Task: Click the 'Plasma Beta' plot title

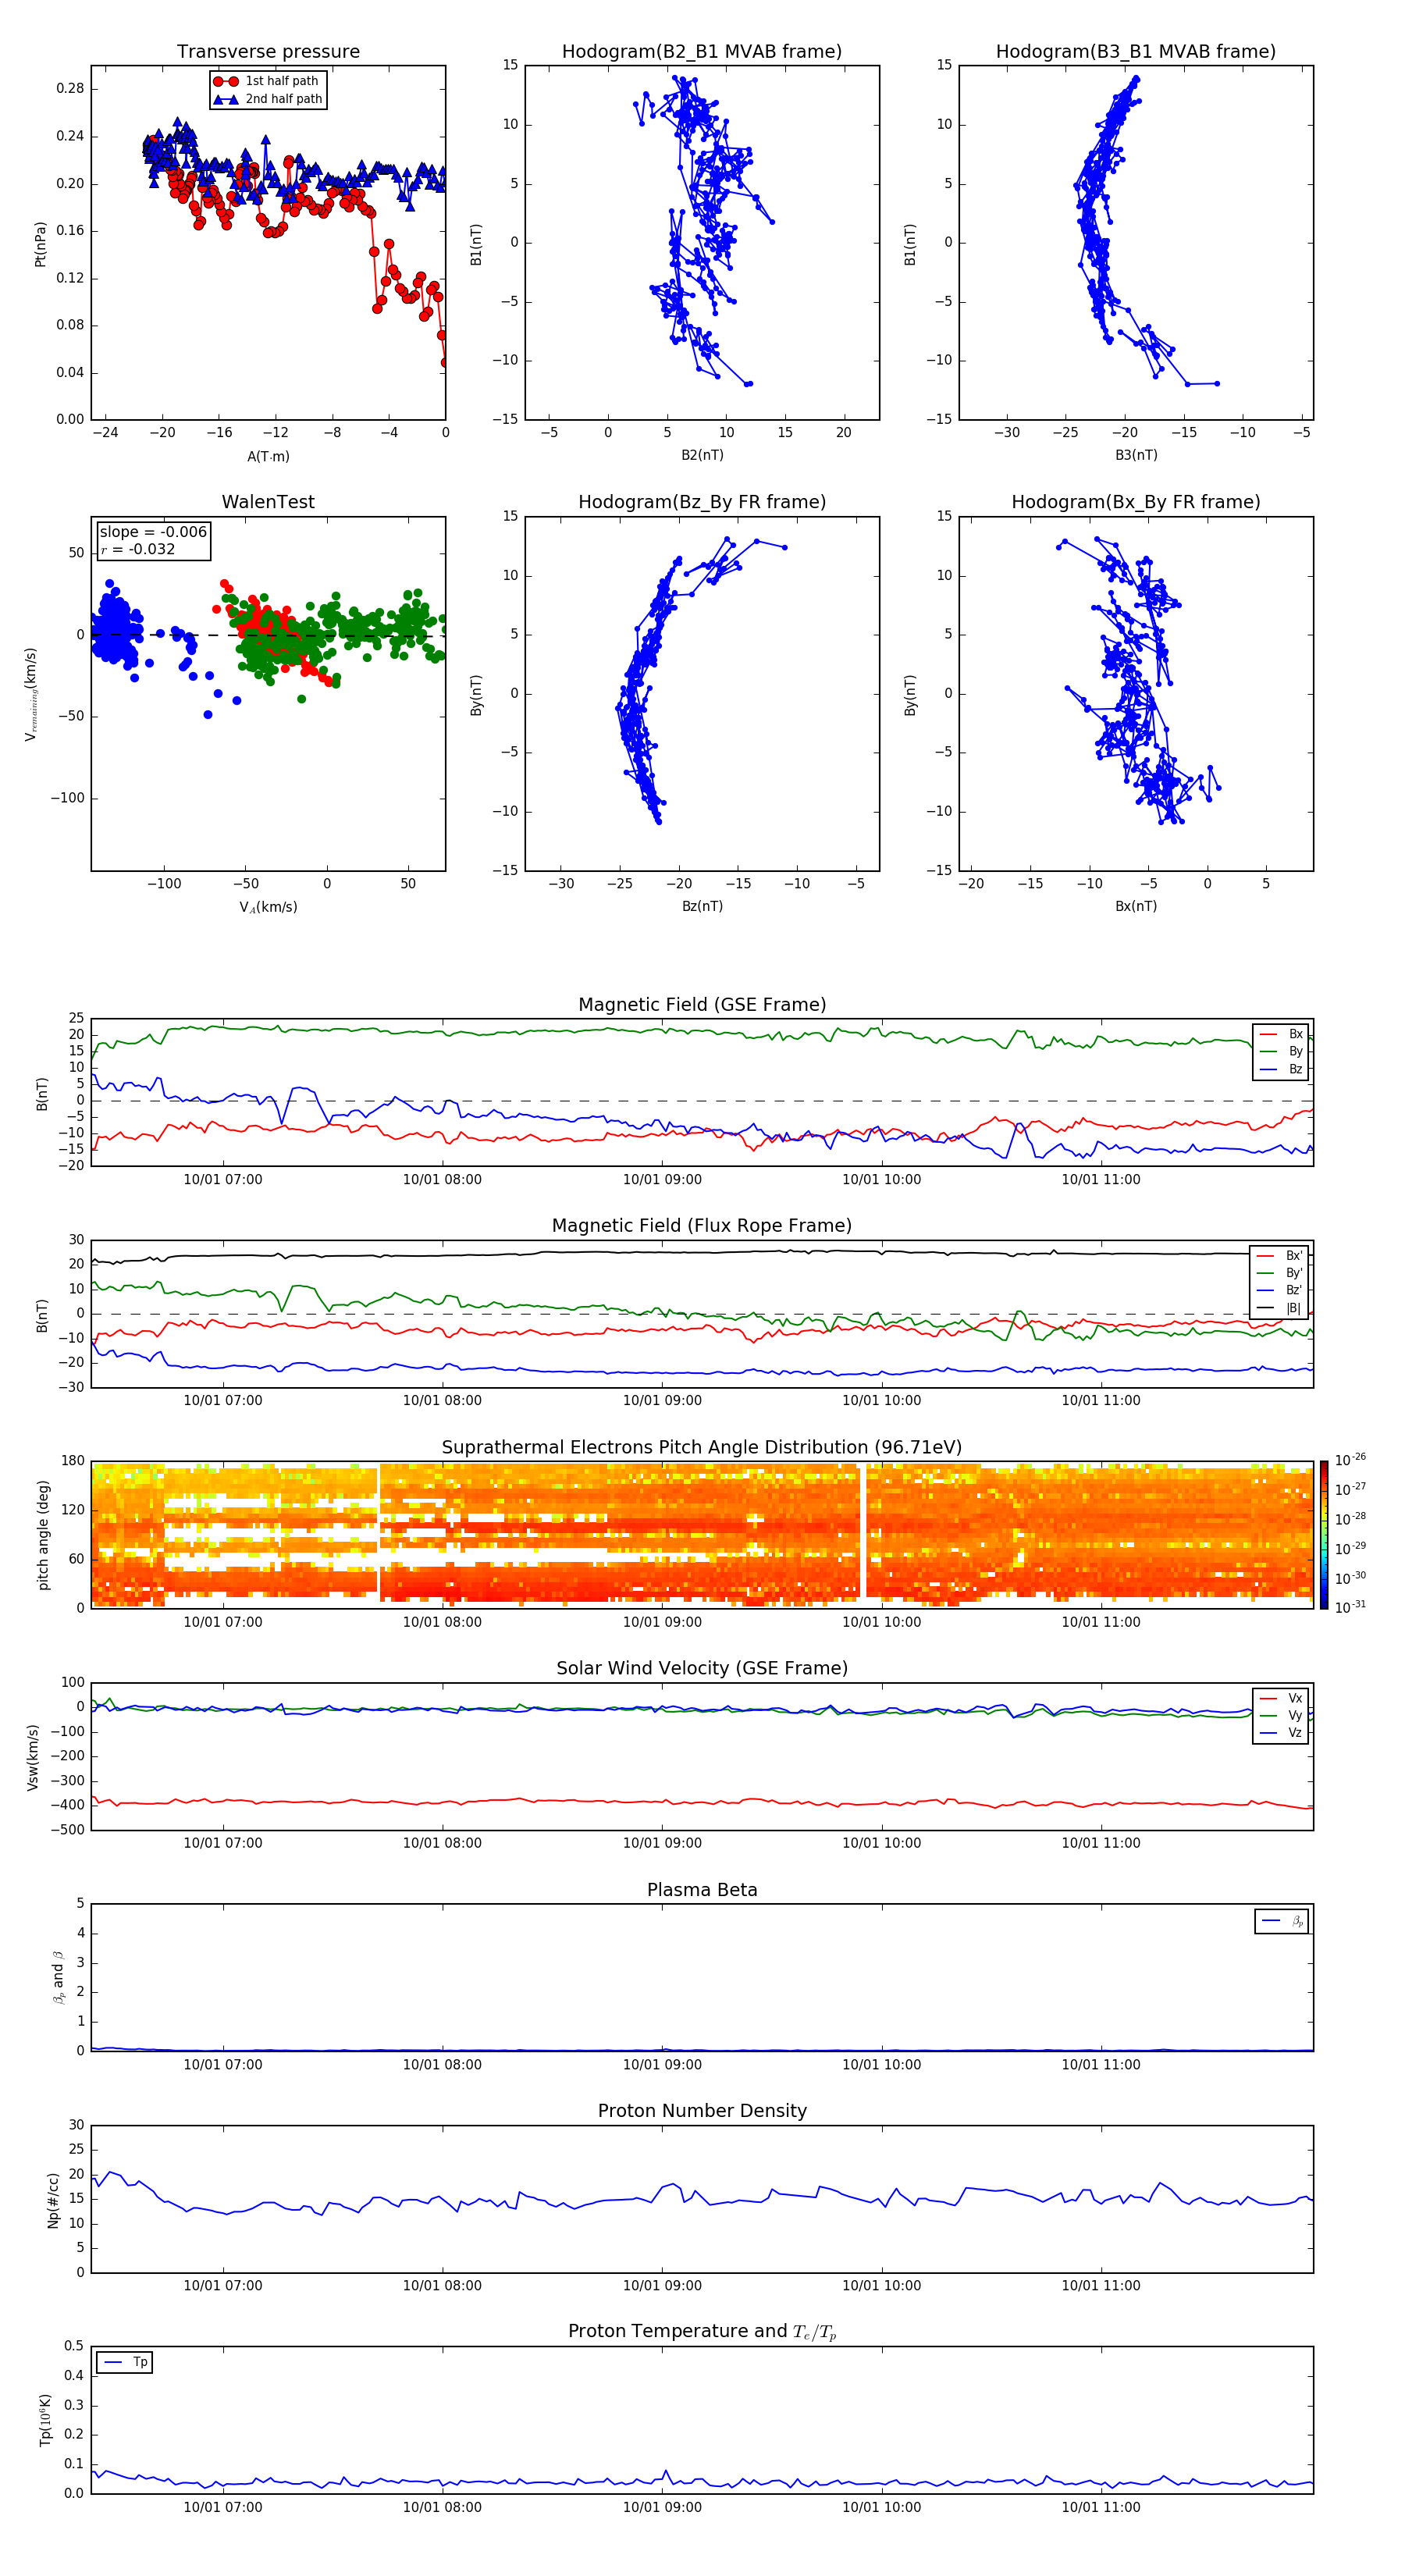Action: pyautogui.click(x=702, y=1890)
